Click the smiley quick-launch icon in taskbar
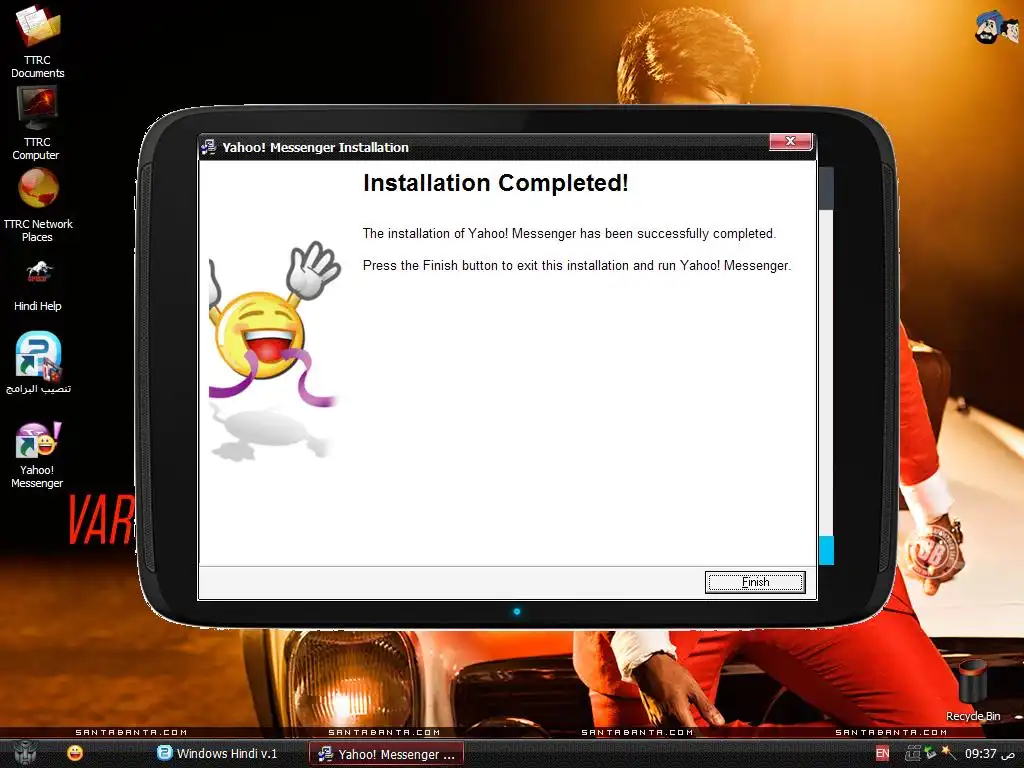This screenshot has width=1024, height=768. coord(75,753)
